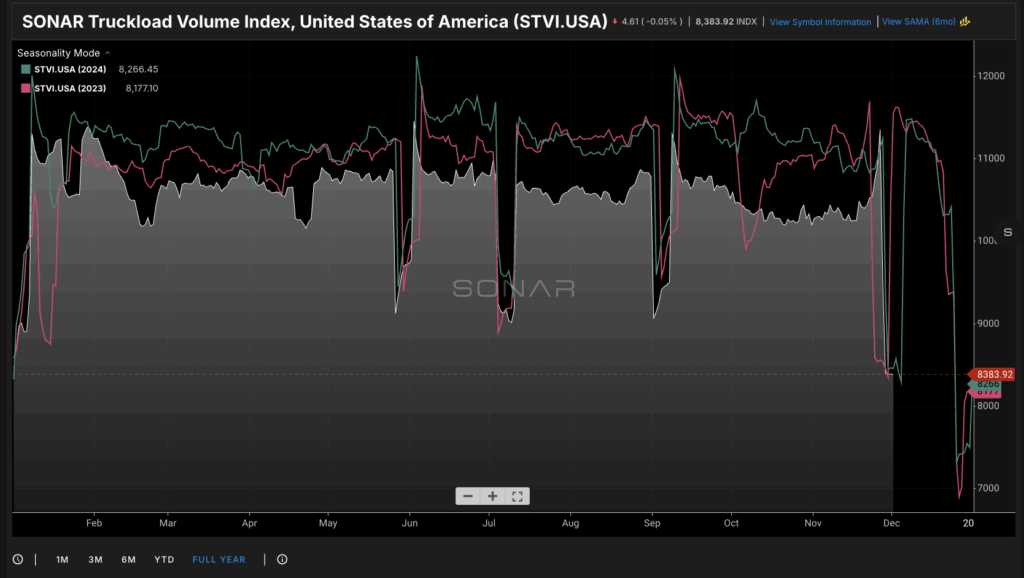Collapse the Seasonality Mode legend chevron

pyautogui.click(x=107, y=52)
